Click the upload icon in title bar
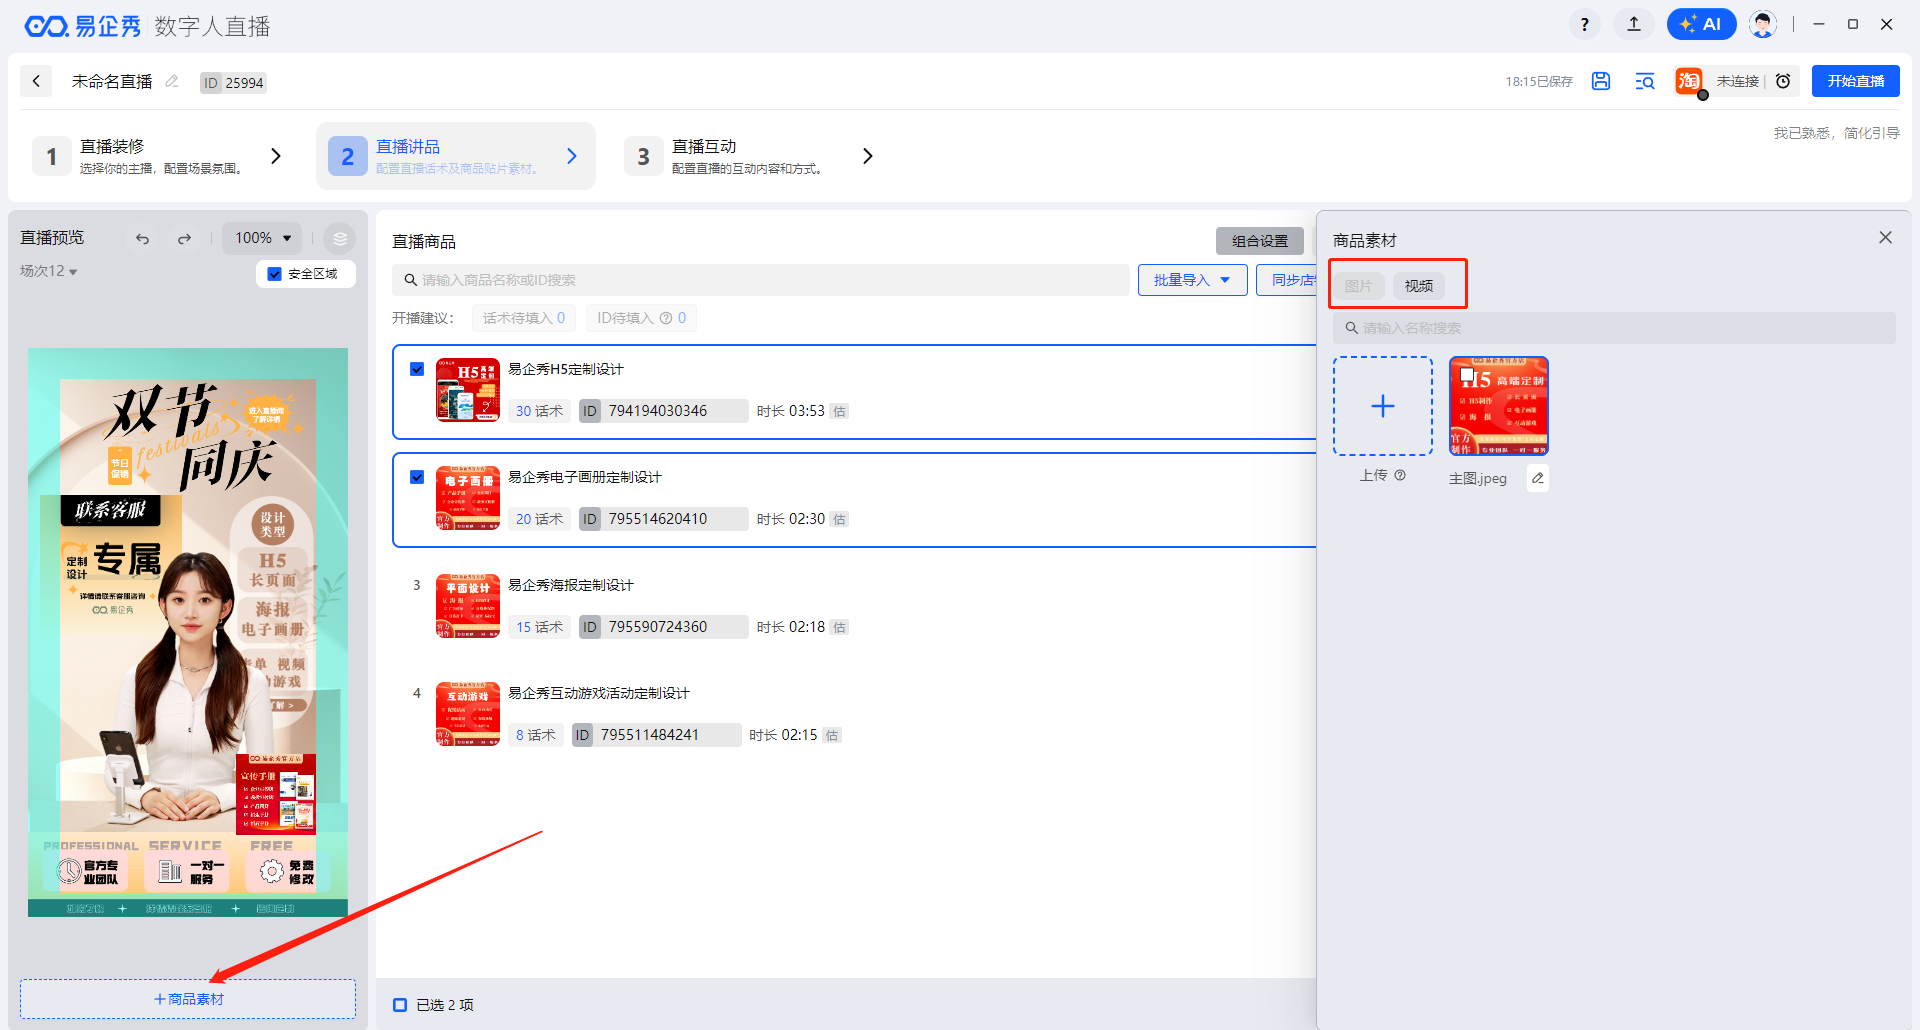1920x1030 pixels. 1634,25
